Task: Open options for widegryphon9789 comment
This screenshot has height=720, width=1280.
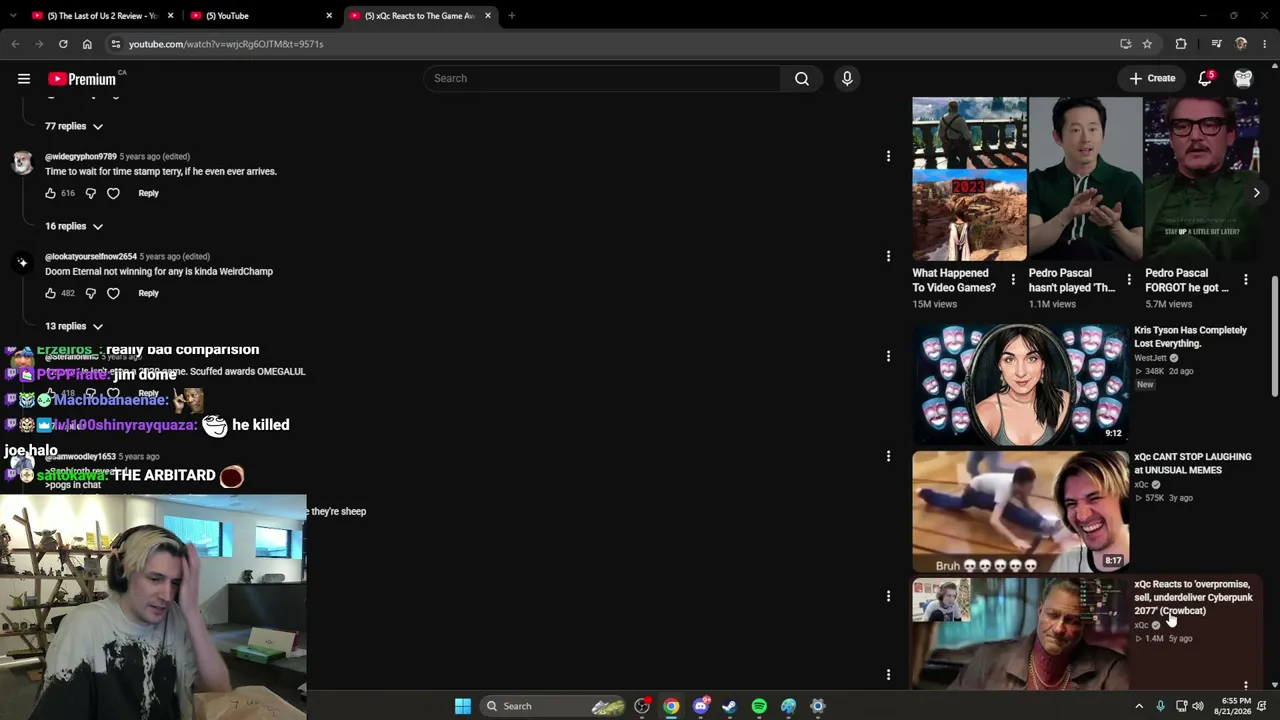Action: point(888,156)
